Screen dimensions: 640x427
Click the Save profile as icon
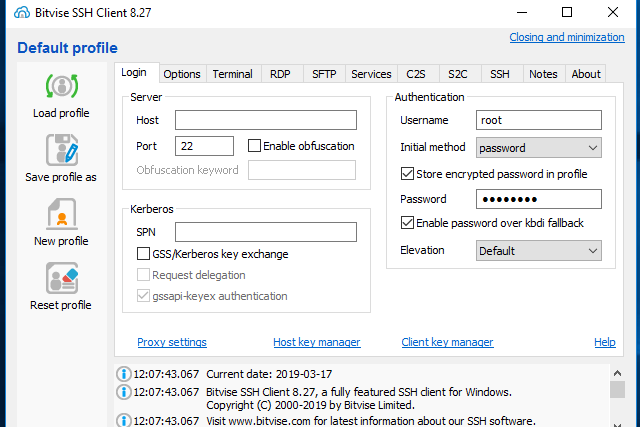[62, 150]
